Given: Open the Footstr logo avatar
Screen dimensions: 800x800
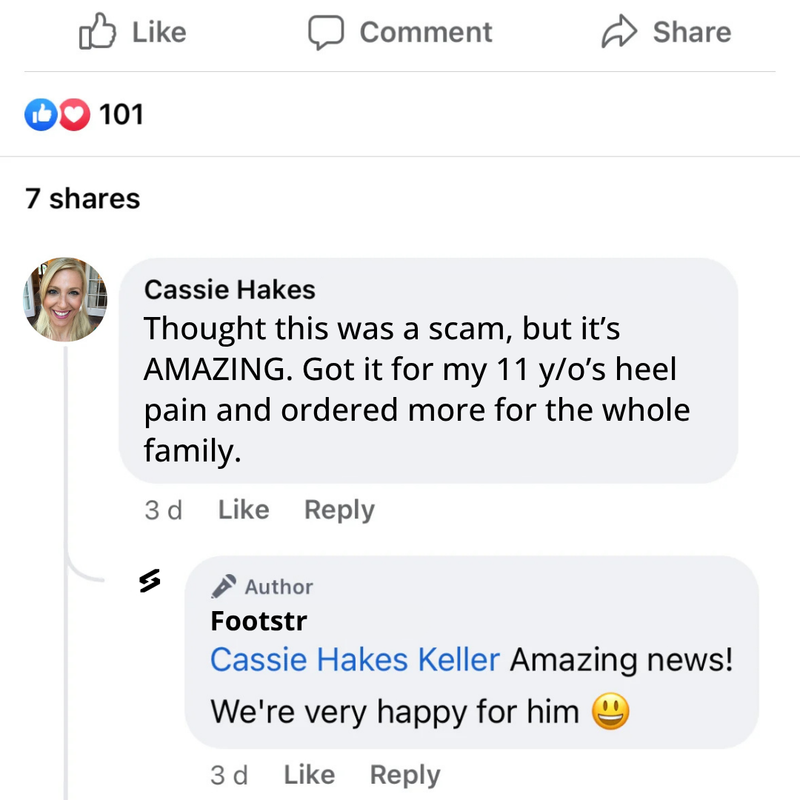Looking at the screenshot, I should pyautogui.click(x=150, y=582).
